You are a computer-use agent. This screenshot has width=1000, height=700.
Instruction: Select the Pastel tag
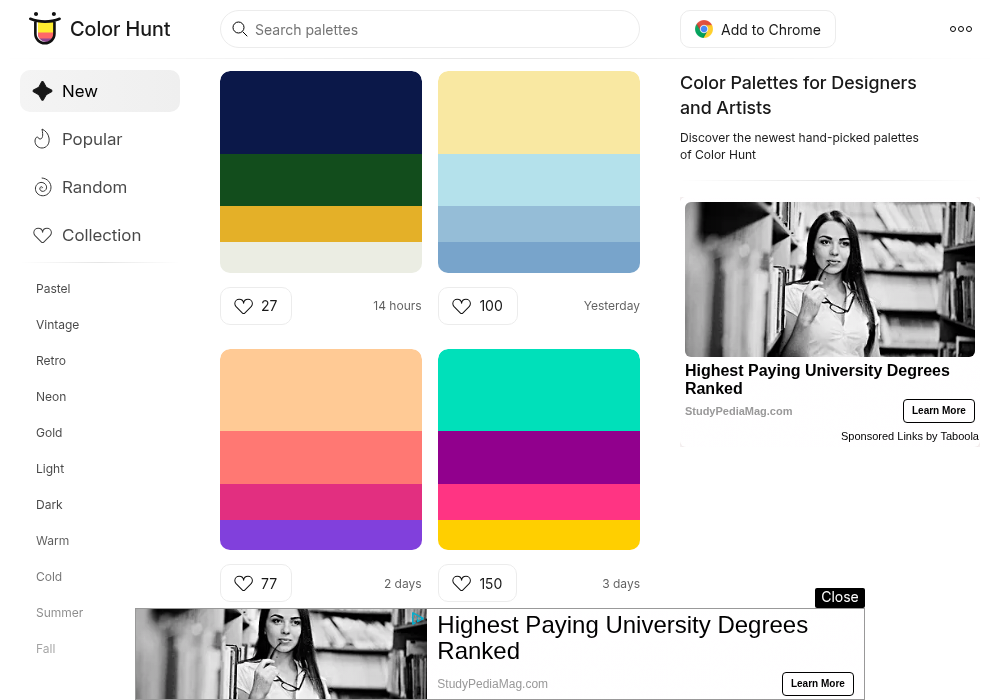click(53, 289)
